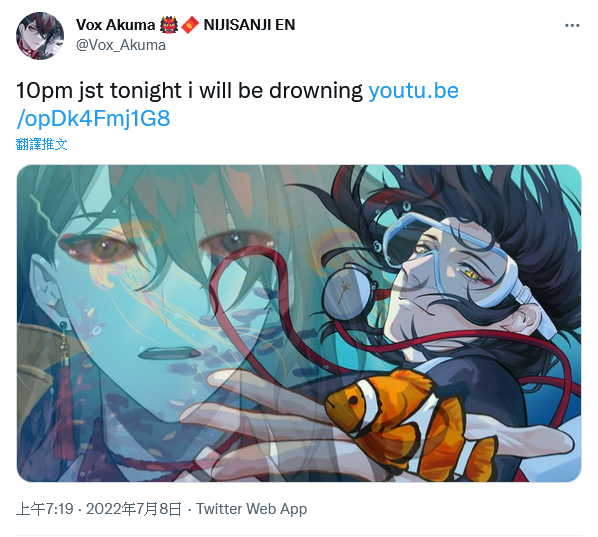
Task: Open the Vox Akuma display name
Action: [x=115, y=25]
